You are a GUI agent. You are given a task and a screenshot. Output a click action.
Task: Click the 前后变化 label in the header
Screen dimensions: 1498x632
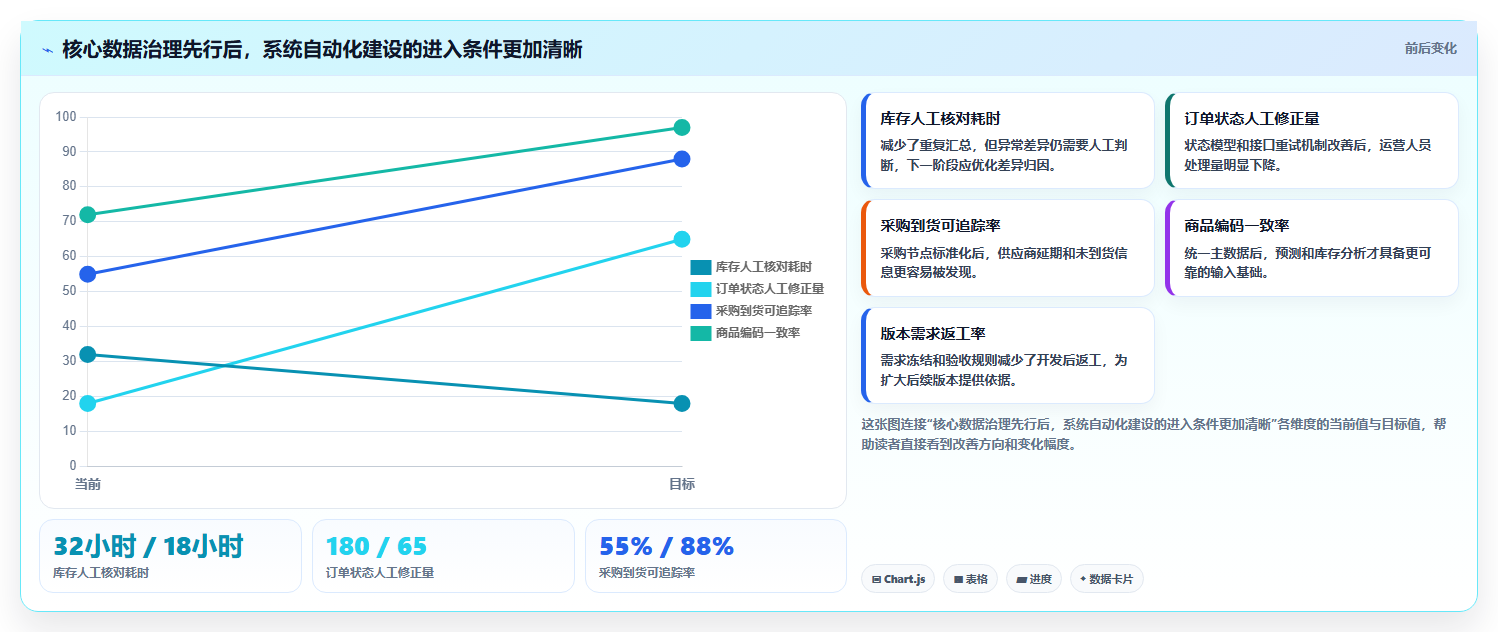click(1430, 48)
